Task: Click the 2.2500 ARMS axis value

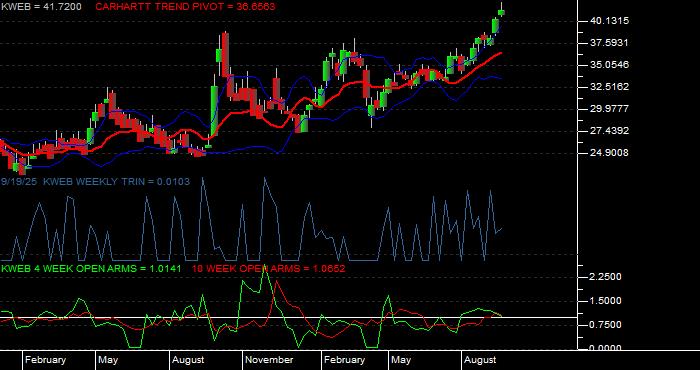Action: coord(605,277)
